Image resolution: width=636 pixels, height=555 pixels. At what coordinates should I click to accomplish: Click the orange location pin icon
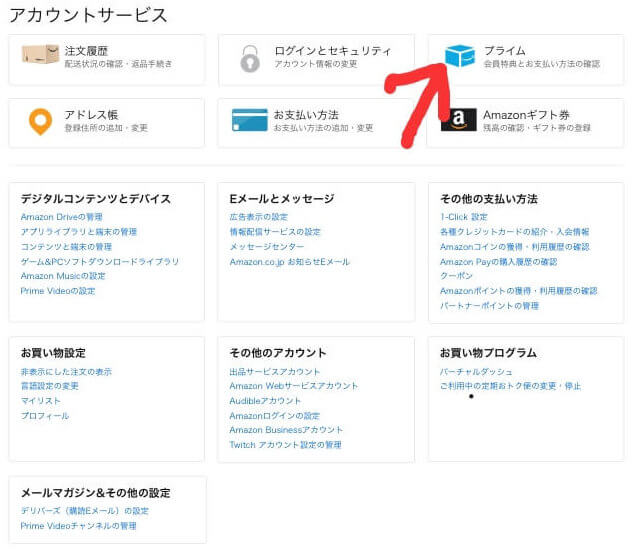tap(41, 122)
